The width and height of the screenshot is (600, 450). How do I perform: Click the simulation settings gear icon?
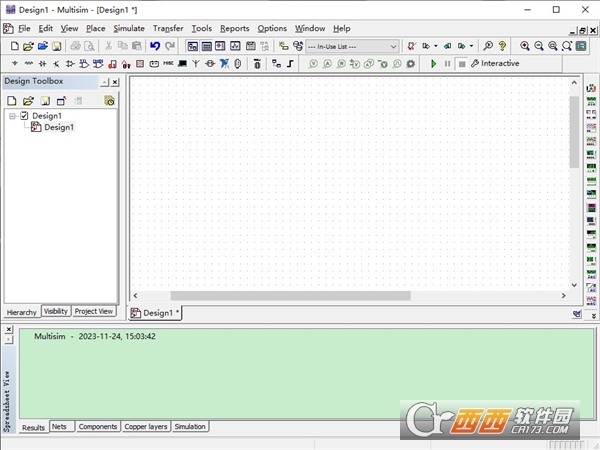click(x=411, y=64)
